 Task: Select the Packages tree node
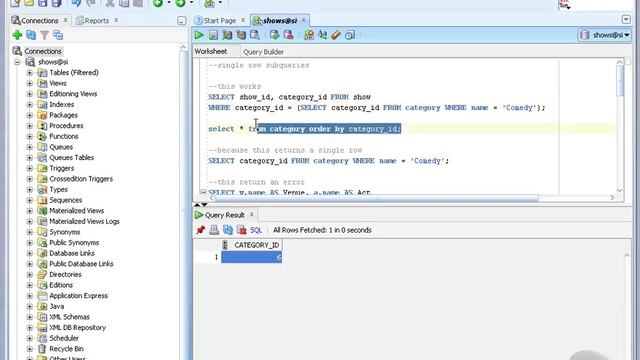(63, 115)
